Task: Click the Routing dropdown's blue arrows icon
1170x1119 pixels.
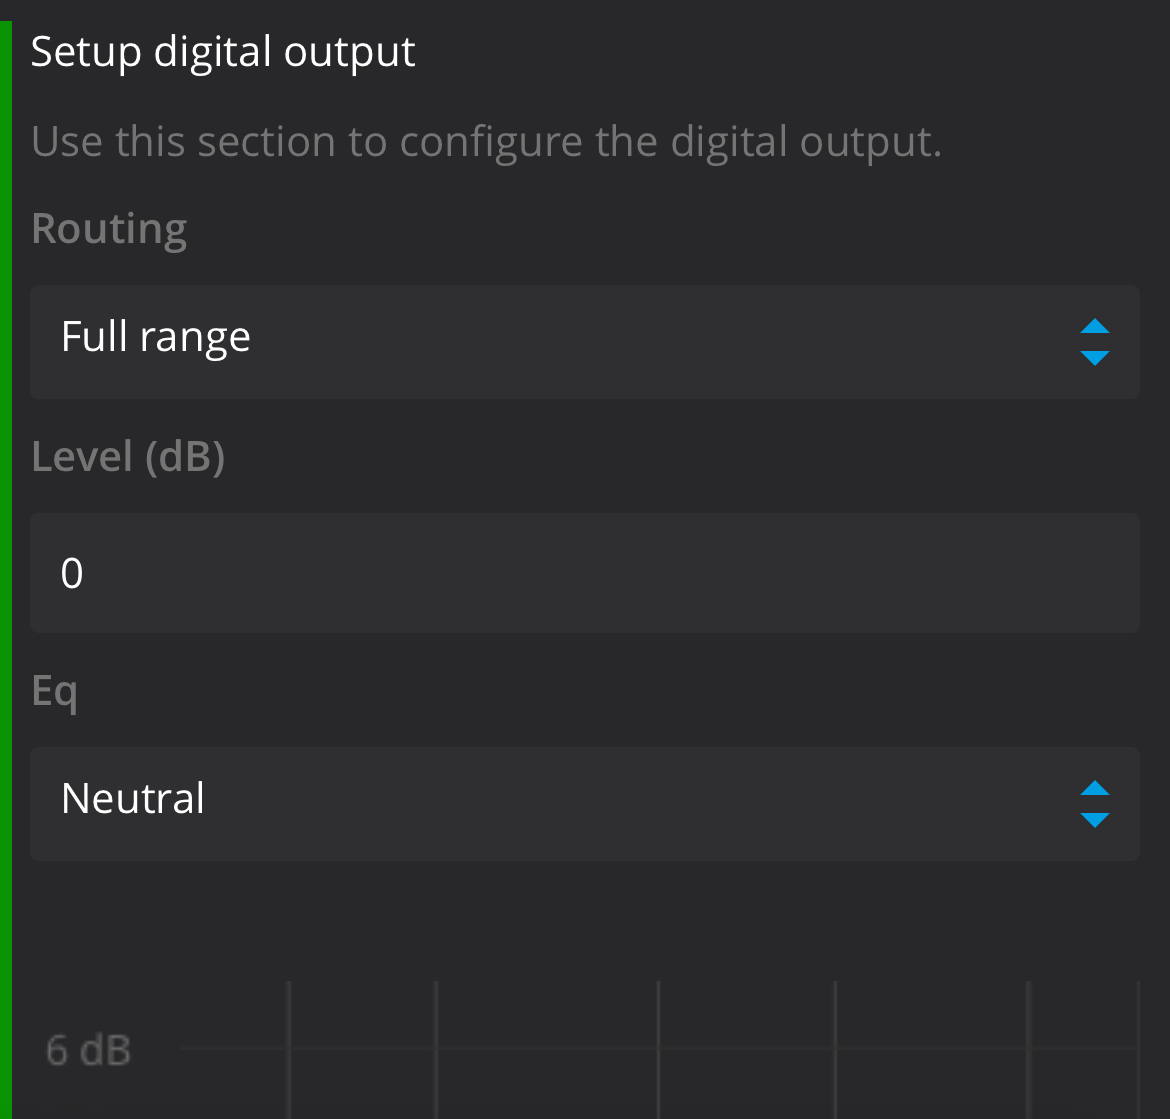Action: [1095, 342]
